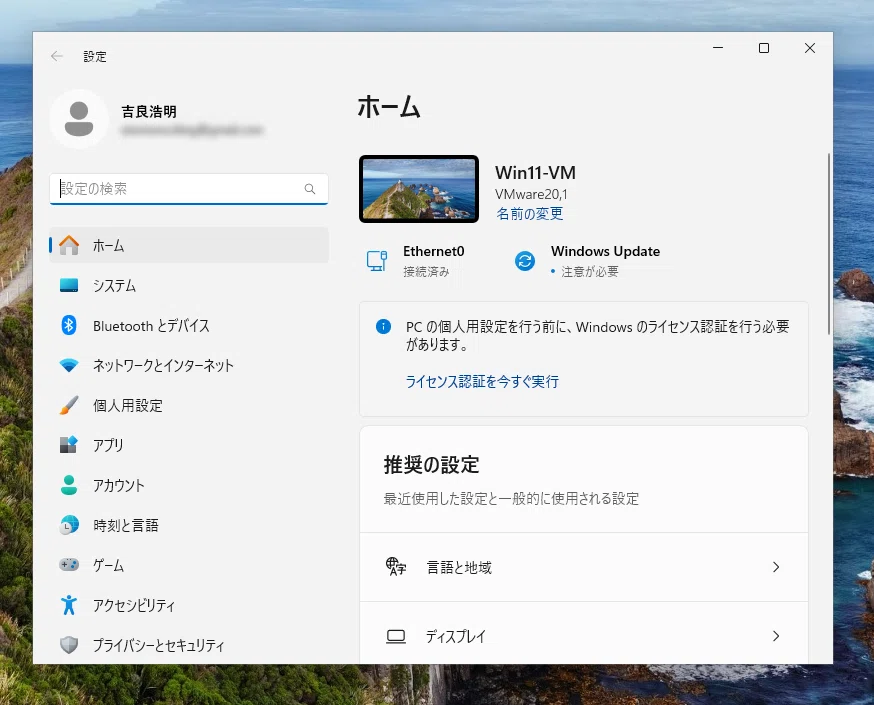874x705 pixels.
Task: Open 言語と地域 settings row
Action: point(584,567)
